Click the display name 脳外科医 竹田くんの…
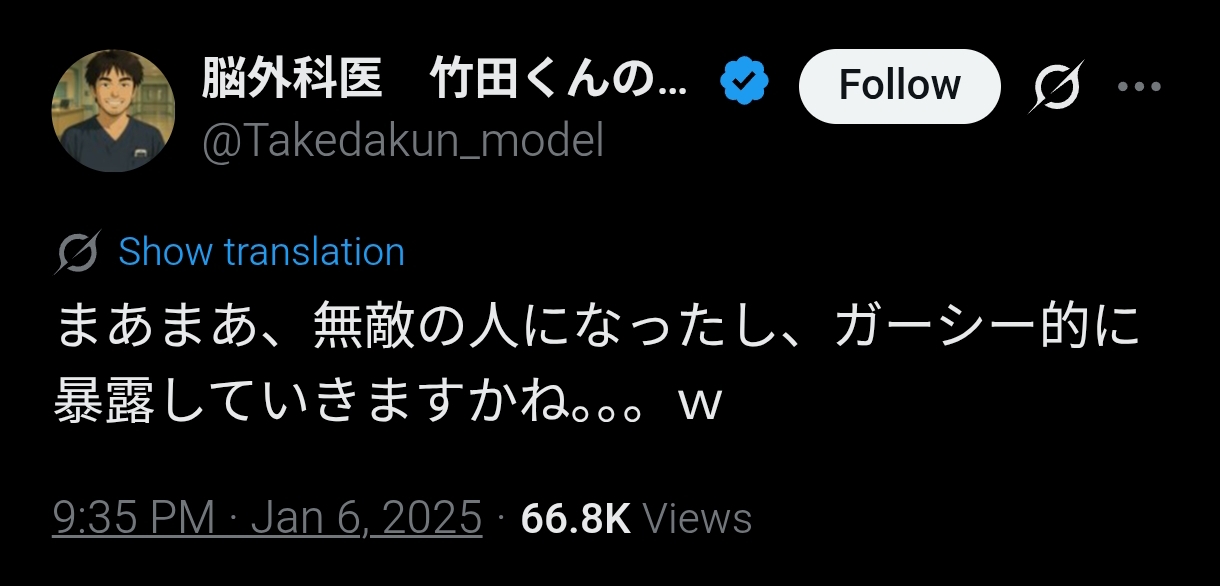The height and width of the screenshot is (586, 1220). [x=445, y=82]
